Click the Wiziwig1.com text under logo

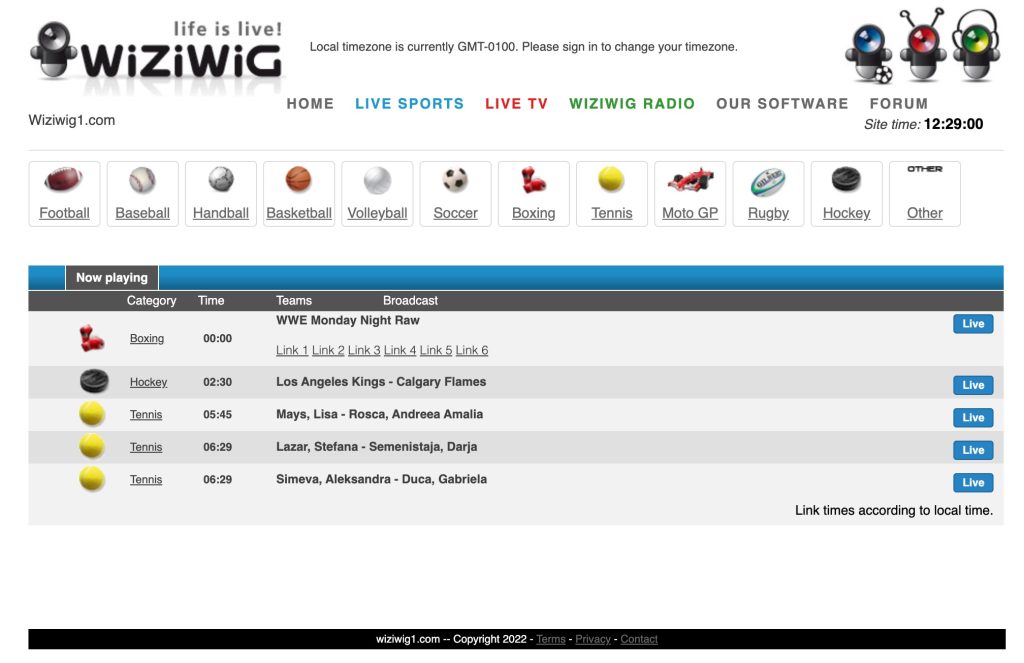click(72, 120)
